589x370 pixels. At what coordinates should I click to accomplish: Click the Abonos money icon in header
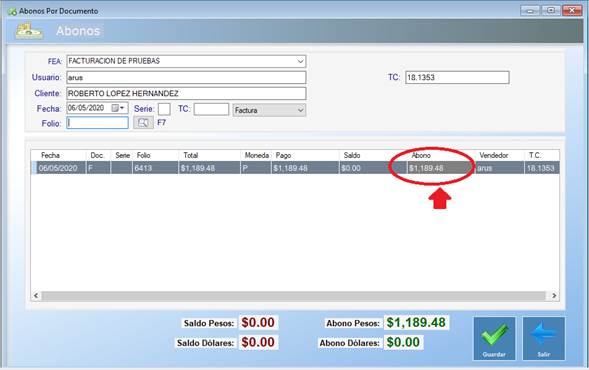point(29,32)
